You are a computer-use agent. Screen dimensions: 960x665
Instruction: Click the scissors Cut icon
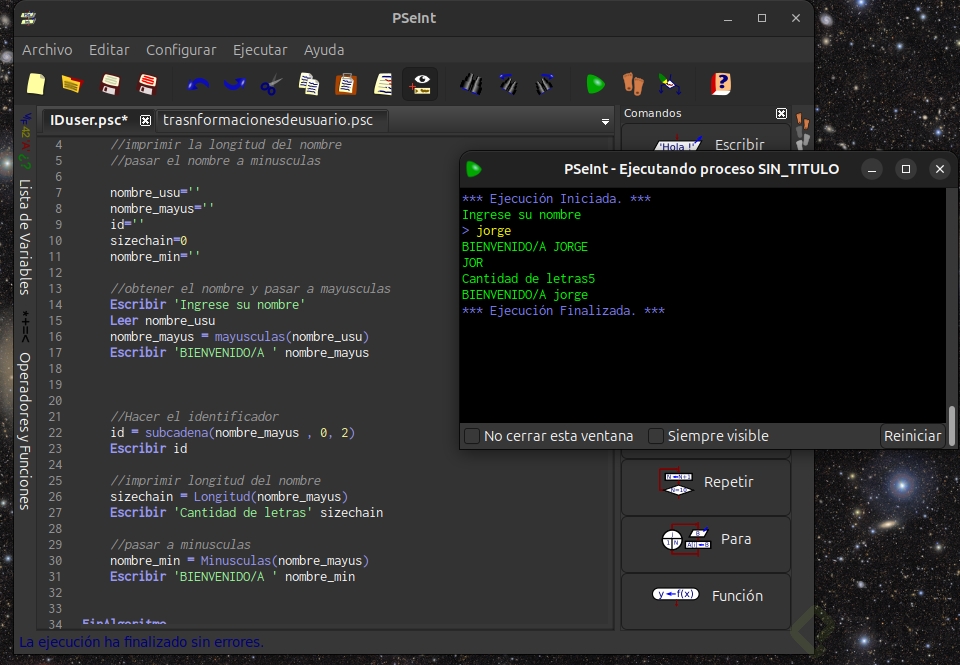(x=270, y=84)
